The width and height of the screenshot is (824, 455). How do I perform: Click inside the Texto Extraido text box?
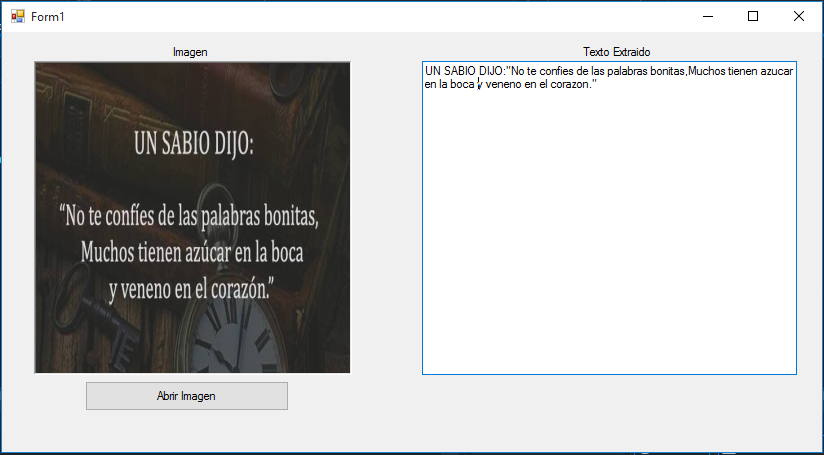tap(609, 218)
